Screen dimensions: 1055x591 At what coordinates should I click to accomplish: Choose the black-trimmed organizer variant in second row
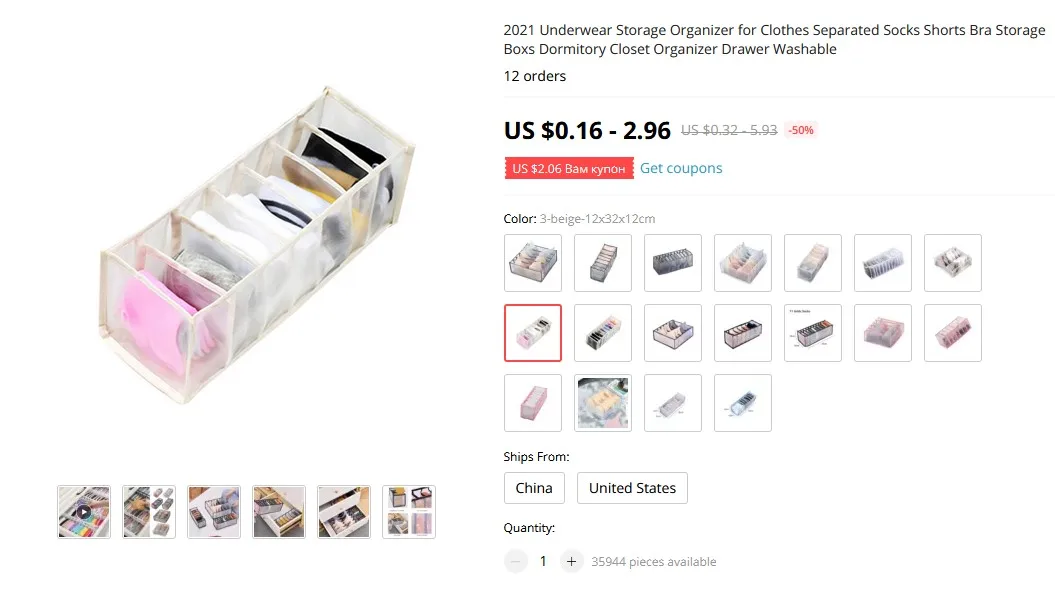pos(743,333)
